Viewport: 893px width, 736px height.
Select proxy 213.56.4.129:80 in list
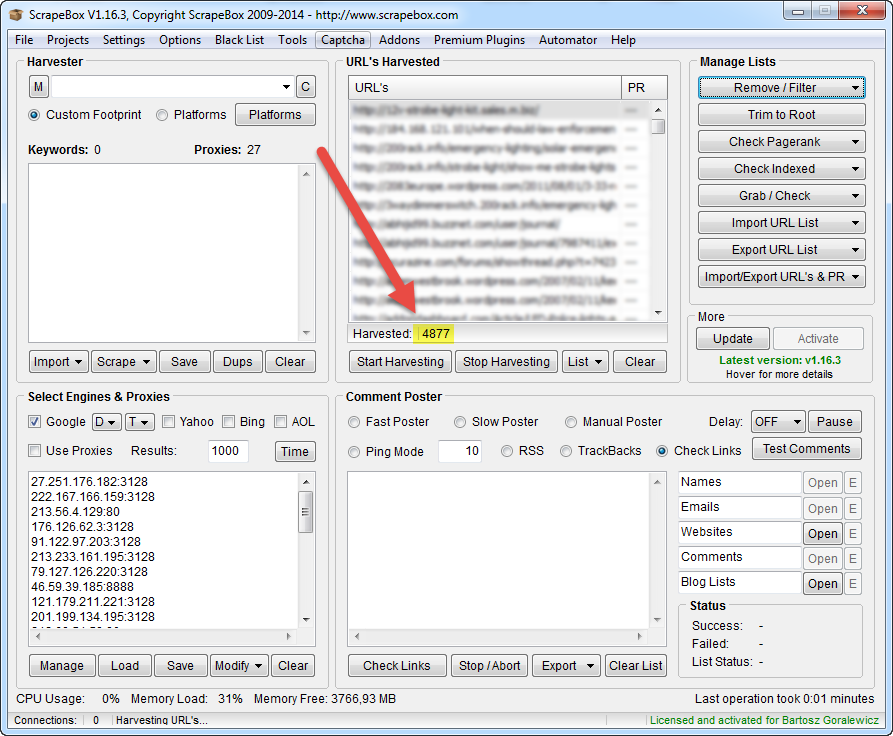tap(76, 512)
